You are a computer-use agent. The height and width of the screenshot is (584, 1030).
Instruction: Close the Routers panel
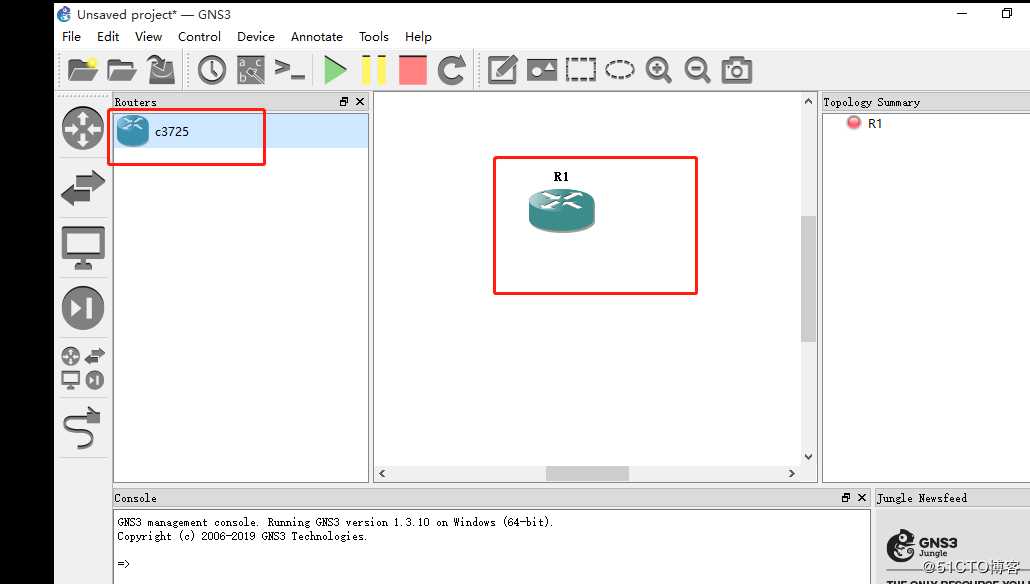[359, 102]
